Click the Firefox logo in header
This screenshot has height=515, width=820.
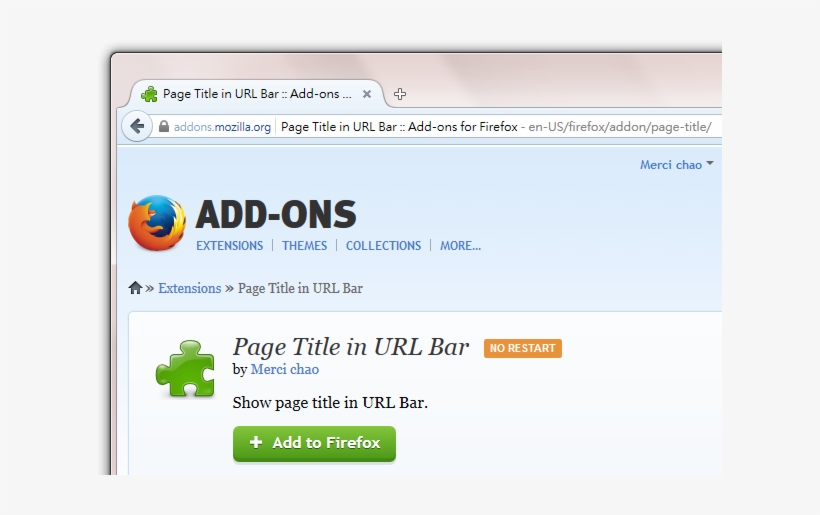(157, 223)
